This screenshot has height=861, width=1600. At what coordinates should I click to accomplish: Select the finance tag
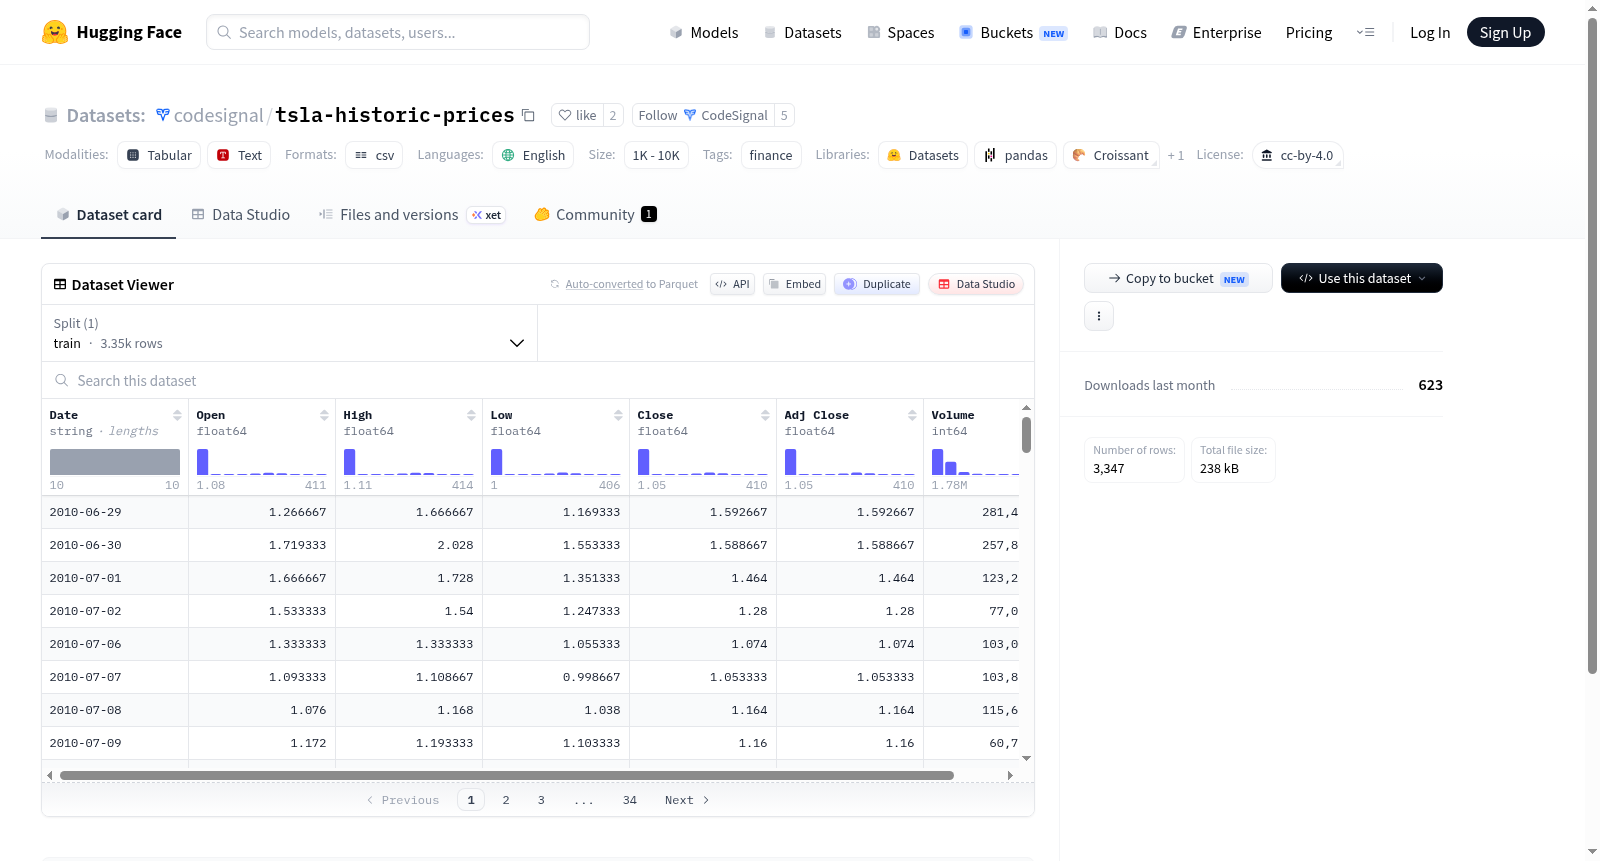(771, 155)
